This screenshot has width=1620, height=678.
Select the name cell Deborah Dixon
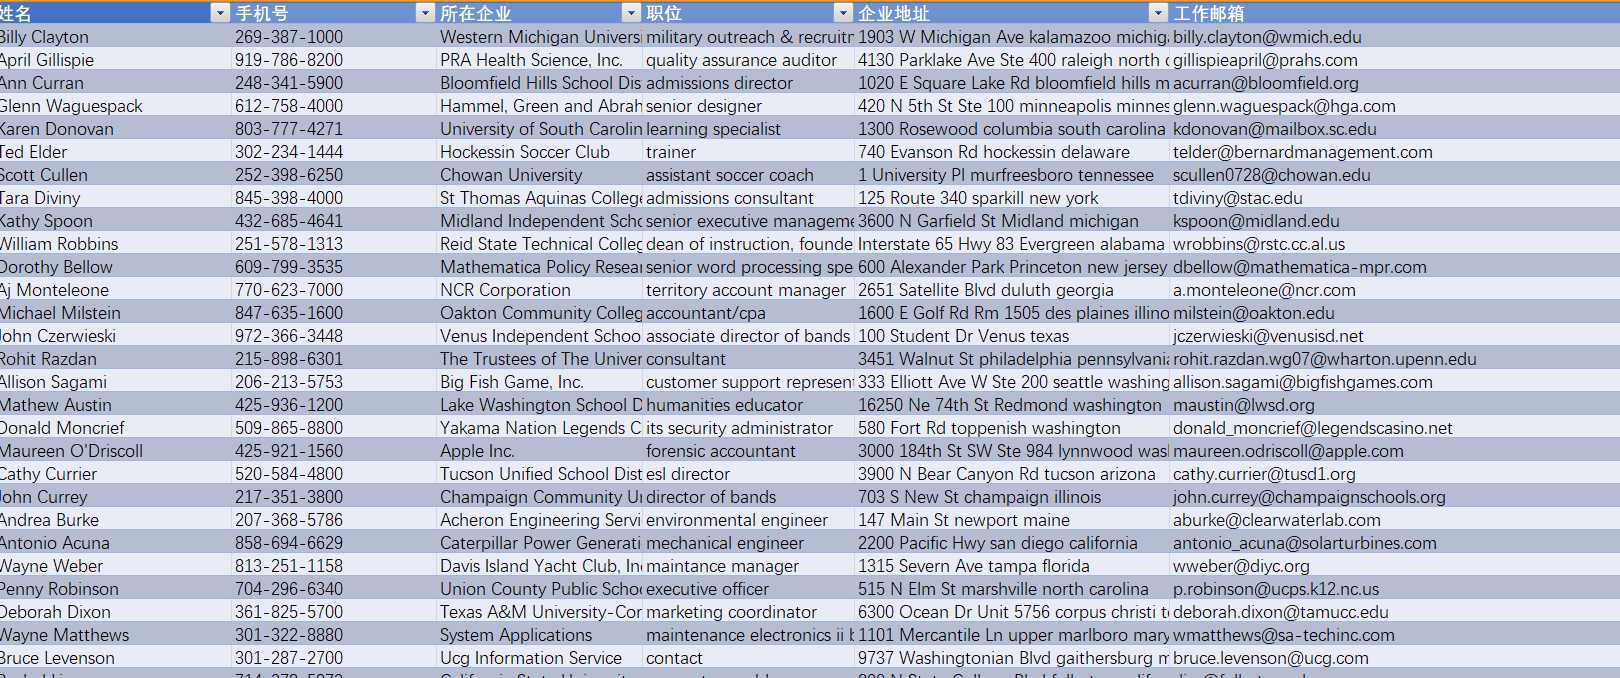115,612
